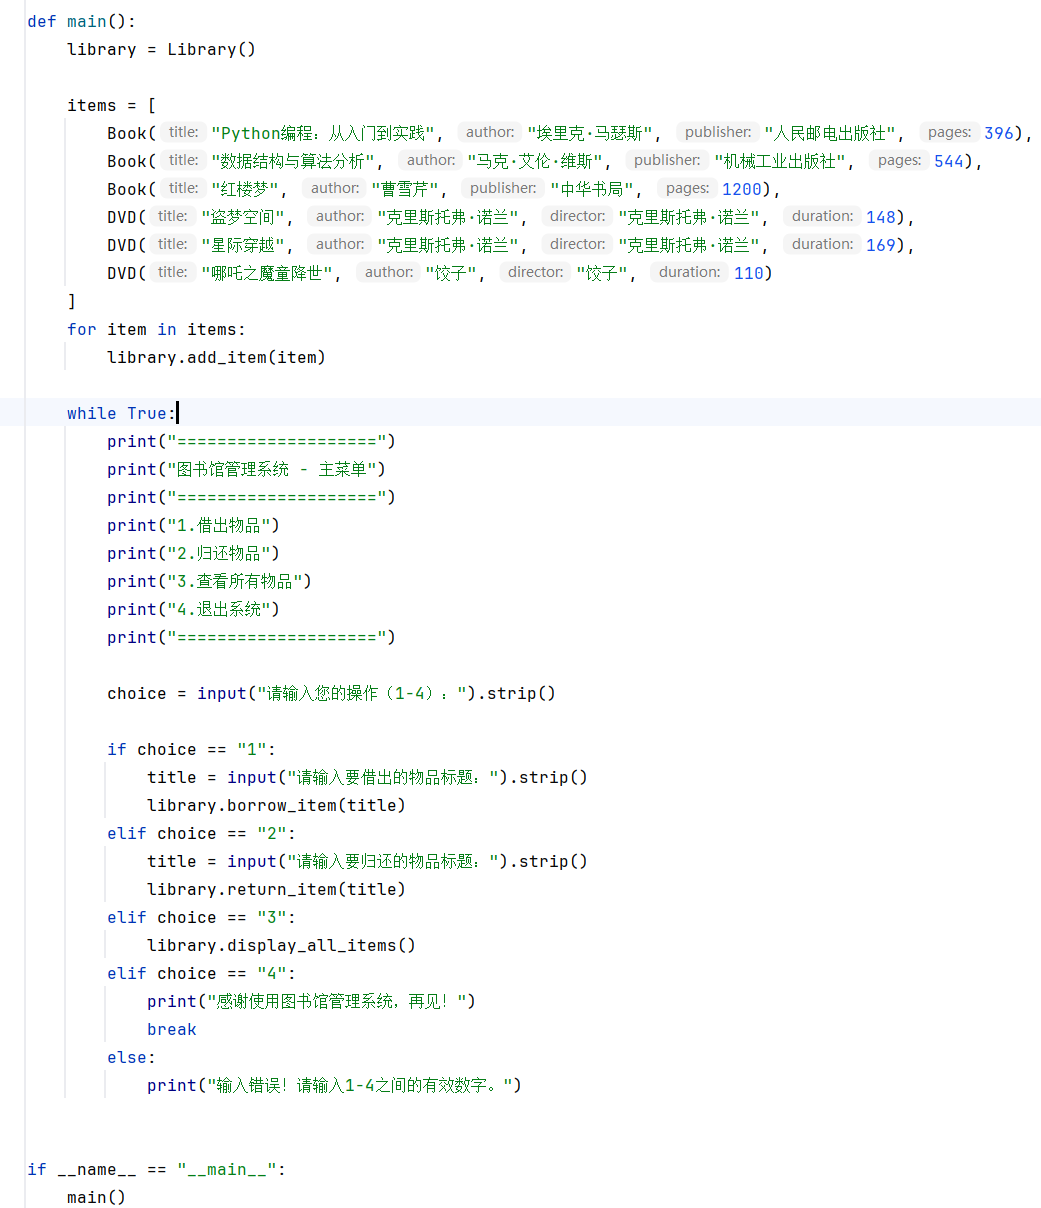The image size is (1041, 1208).
Task: Click the 'library.display_all_items()' call
Action: [x=282, y=945]
